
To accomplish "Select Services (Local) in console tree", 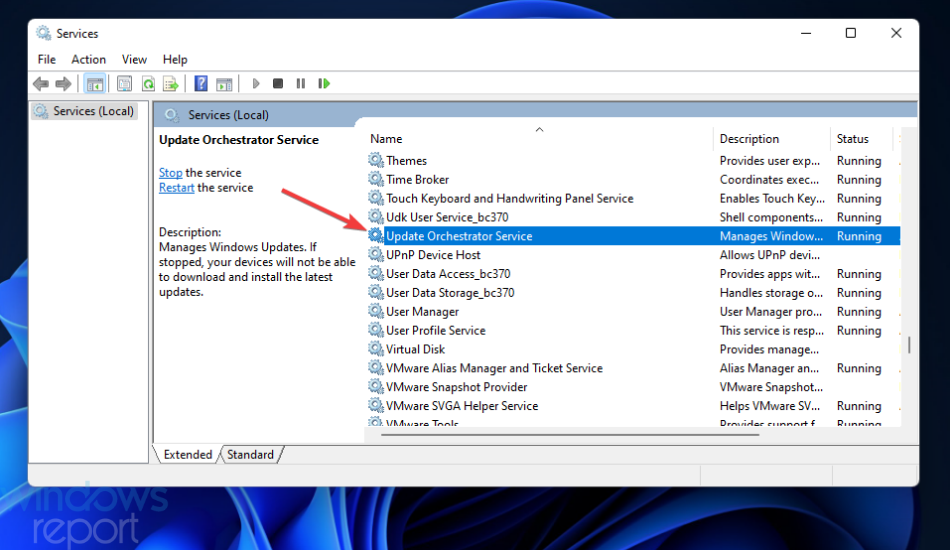I will pyautogui.click(x=85, y=111).
